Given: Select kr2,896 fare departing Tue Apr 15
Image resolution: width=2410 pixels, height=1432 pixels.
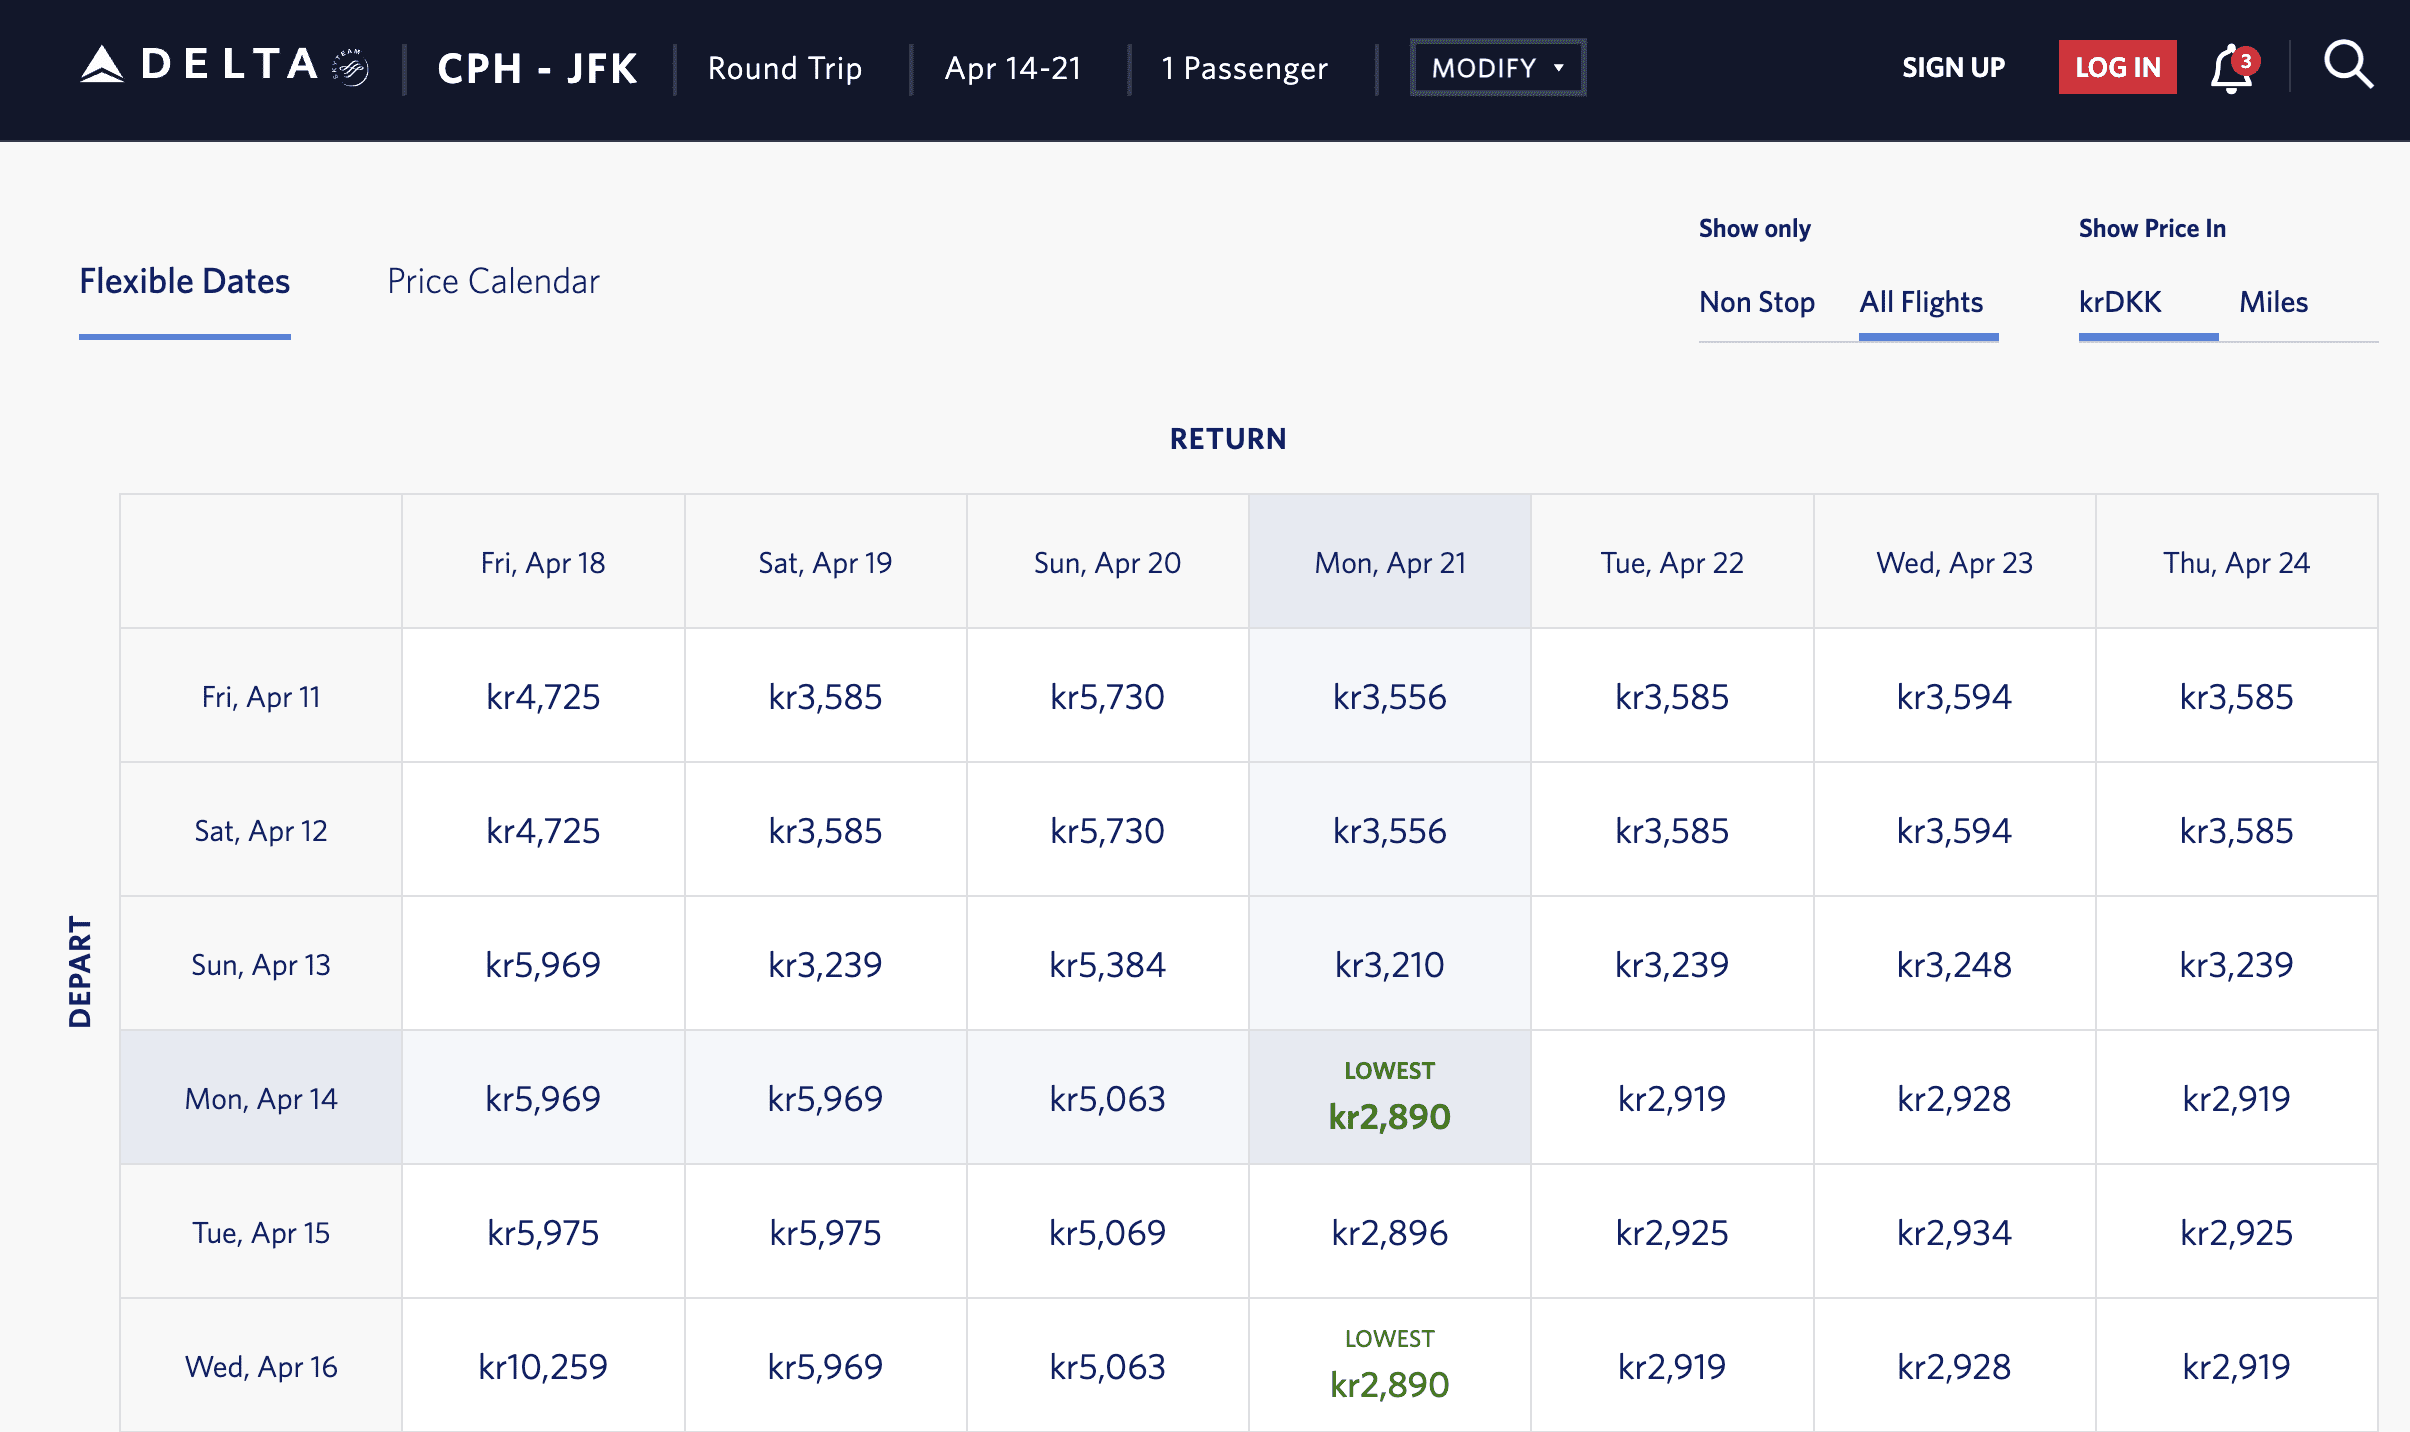Looking at the screenshot, I should [x=1389, y=1232].
